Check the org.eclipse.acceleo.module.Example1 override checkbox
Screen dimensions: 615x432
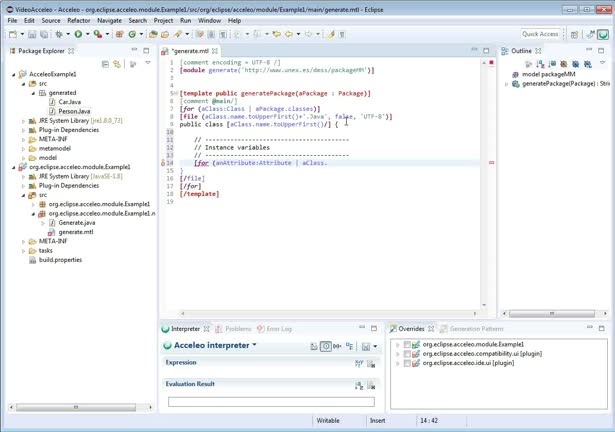click(407, 345)
